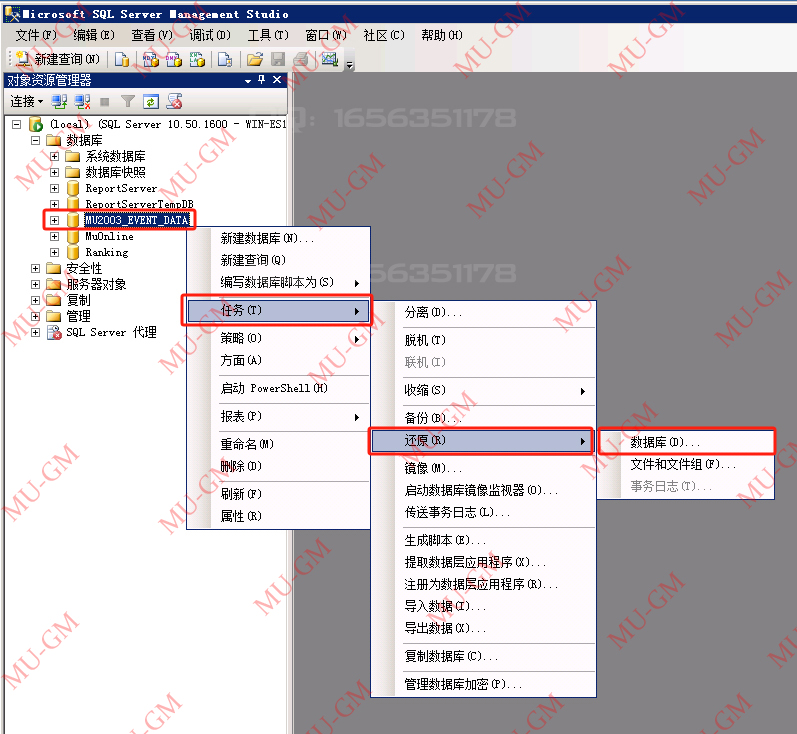Choose 新建数据库(N)... from context menu

(279, 238)
